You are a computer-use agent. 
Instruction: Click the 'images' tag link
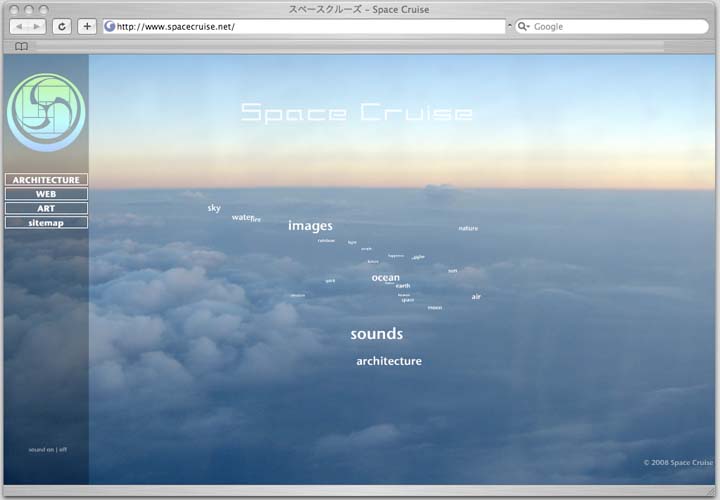[310, 226]
